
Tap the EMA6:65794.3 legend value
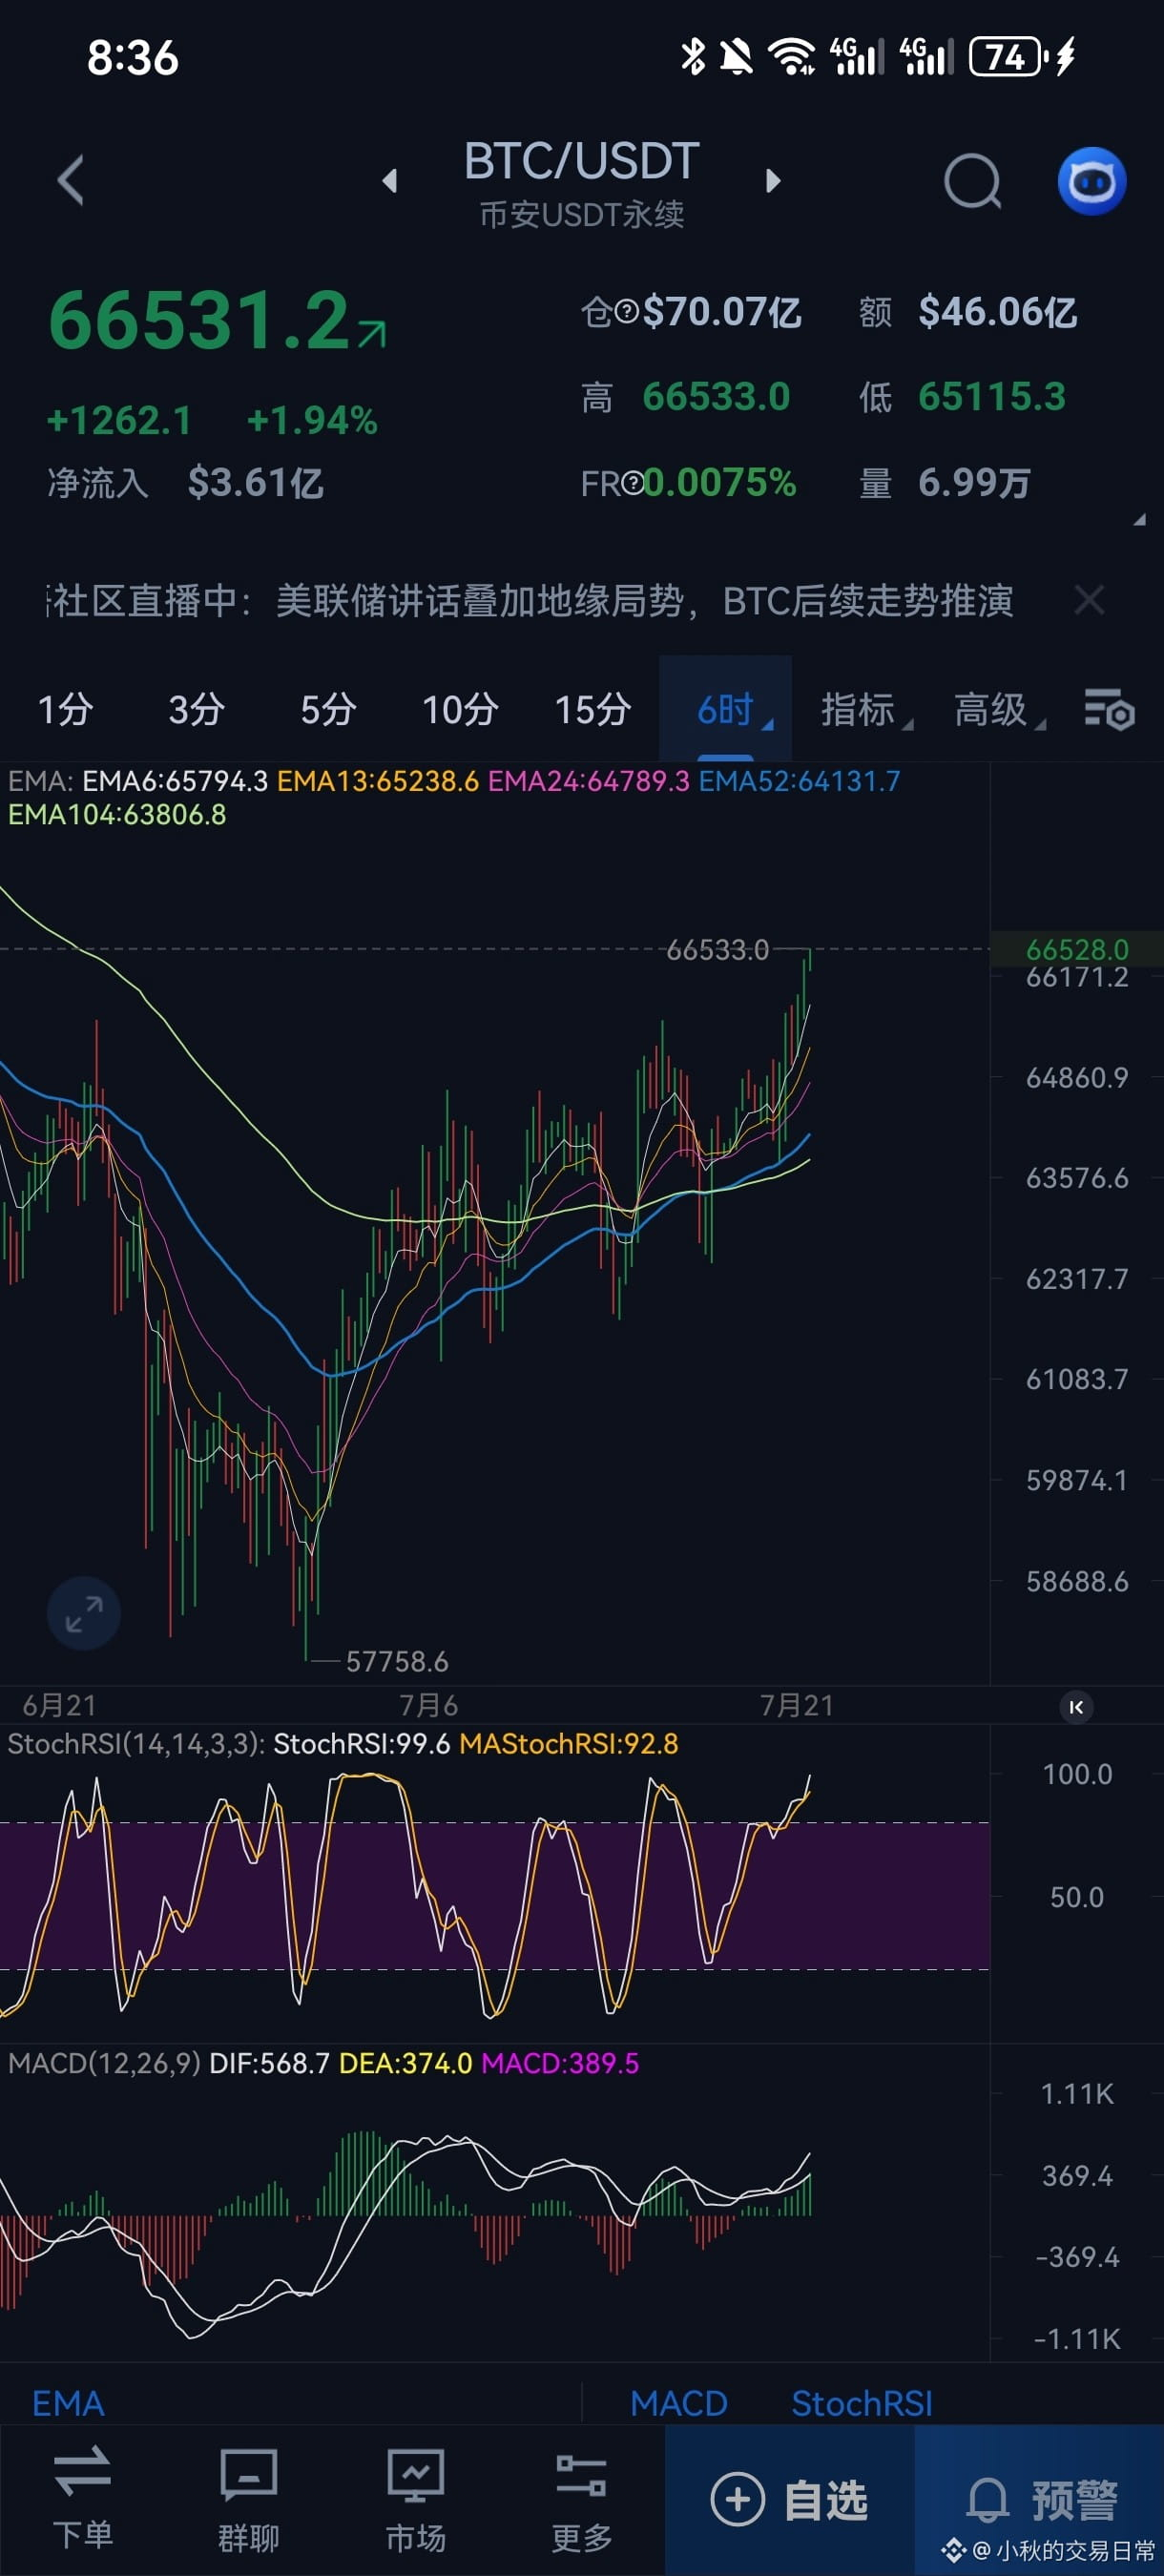[x=175, y=781]
